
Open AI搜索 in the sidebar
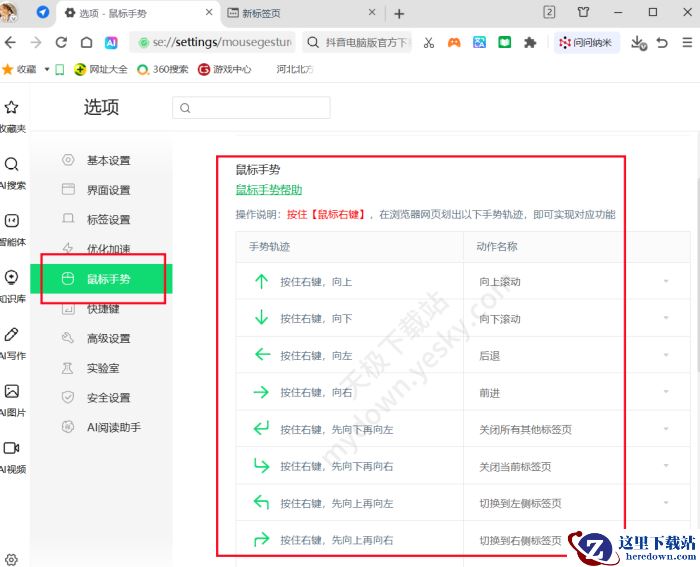click(12, 172)
